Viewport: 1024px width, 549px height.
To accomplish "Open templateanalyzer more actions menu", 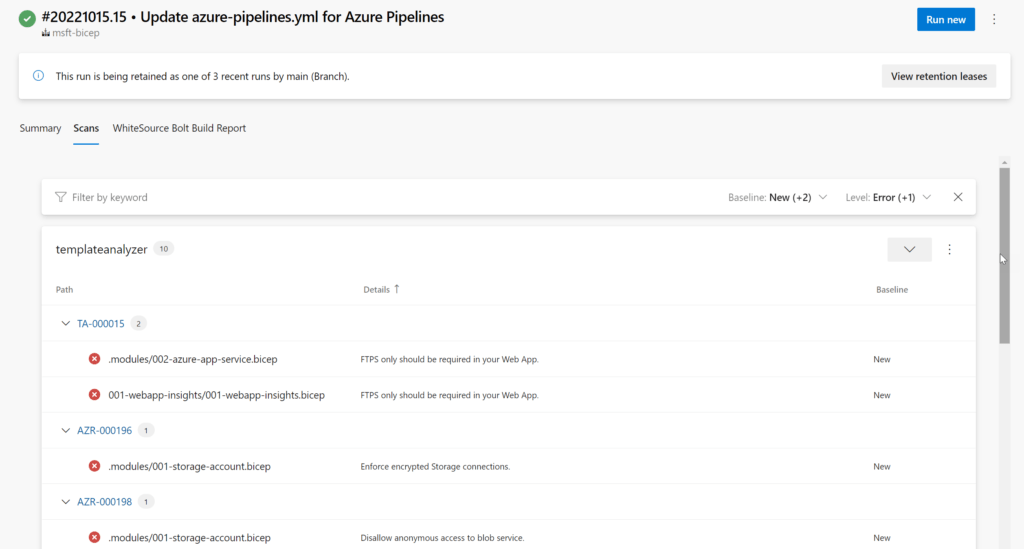I will click(x=950, y=249).
